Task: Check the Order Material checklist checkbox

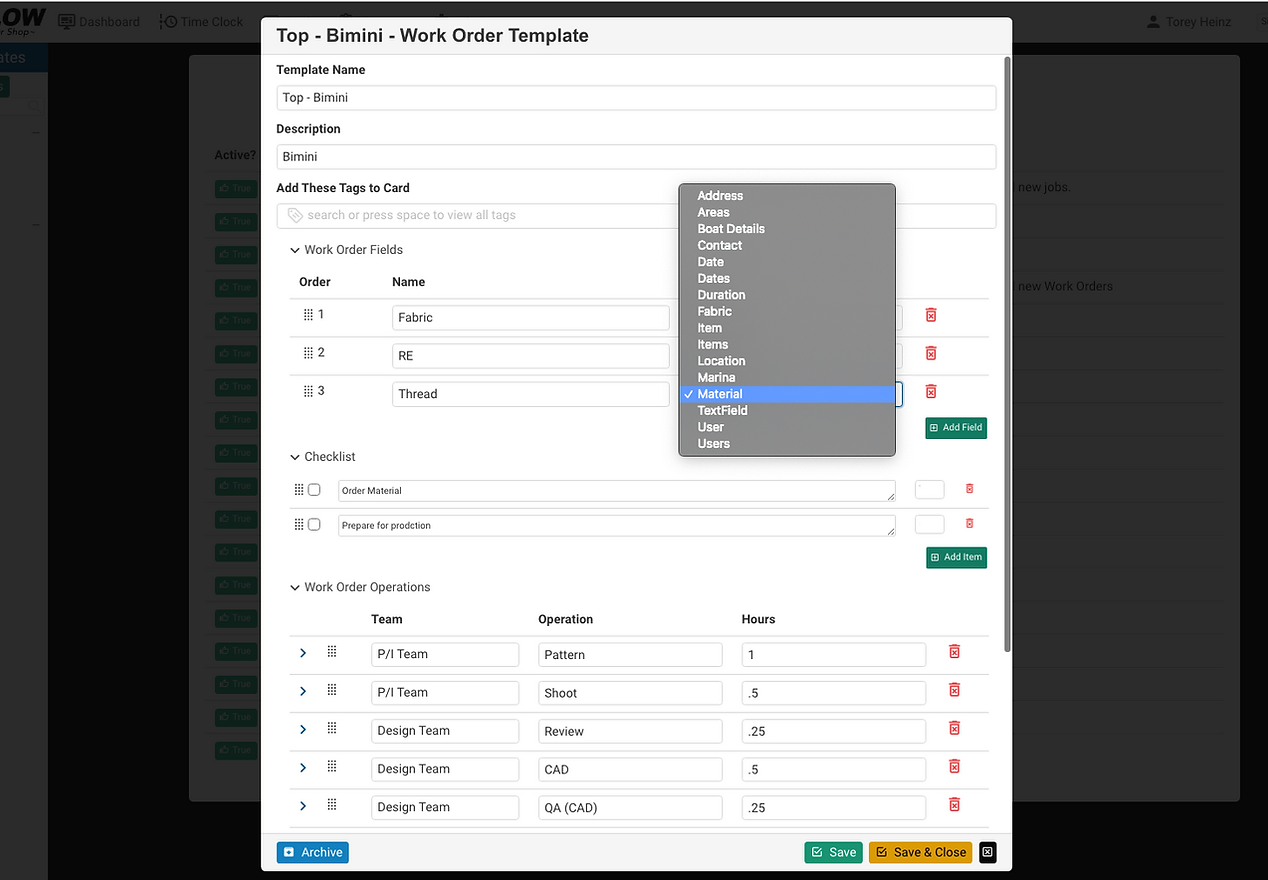Action: click(x=315, y=490)
